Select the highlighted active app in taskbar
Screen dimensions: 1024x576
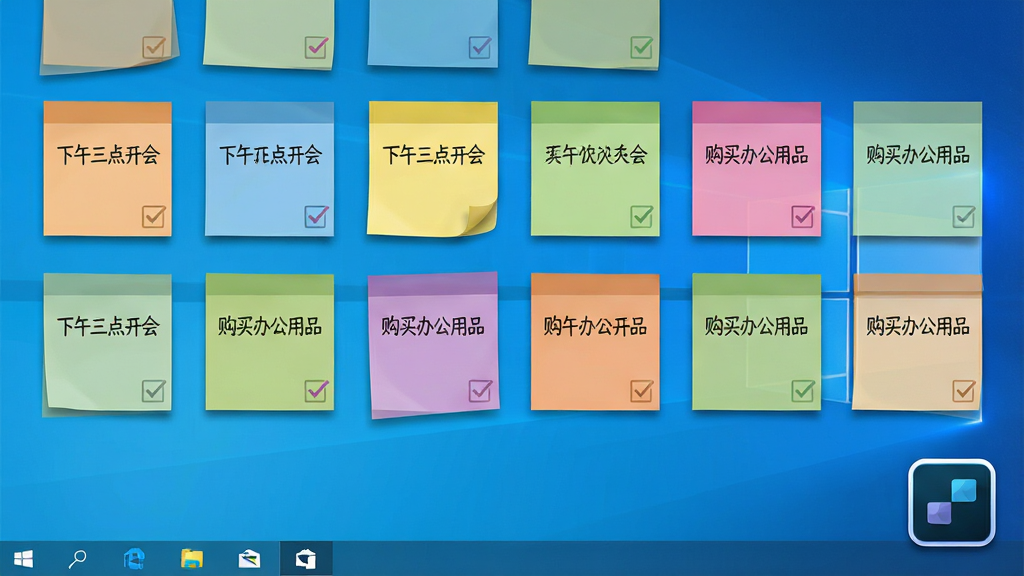pos(306,559)
